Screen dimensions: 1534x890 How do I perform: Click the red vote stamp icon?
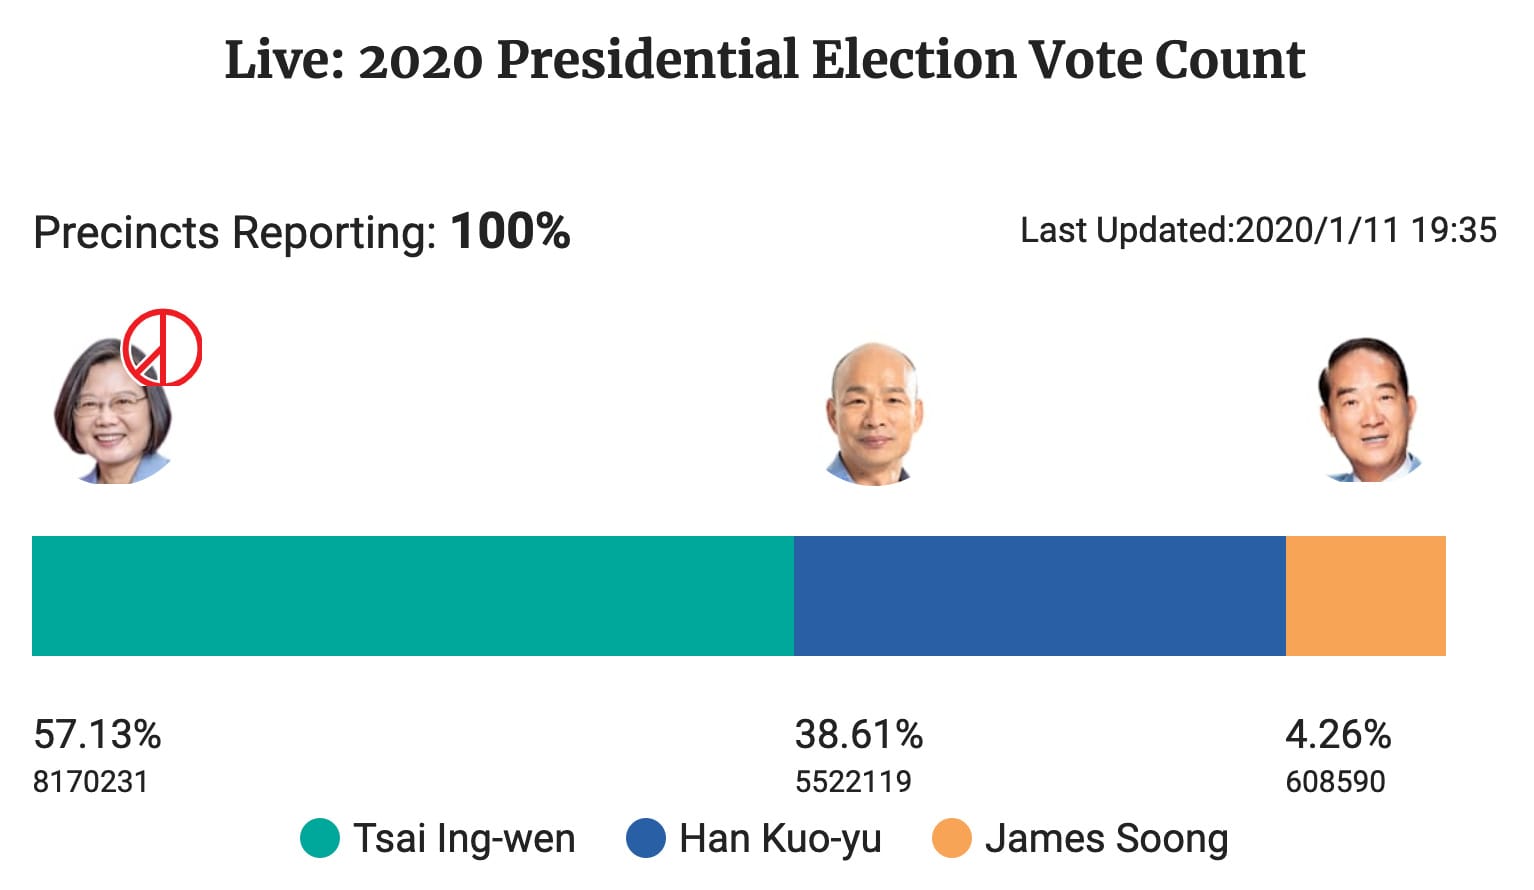point(162,348)
